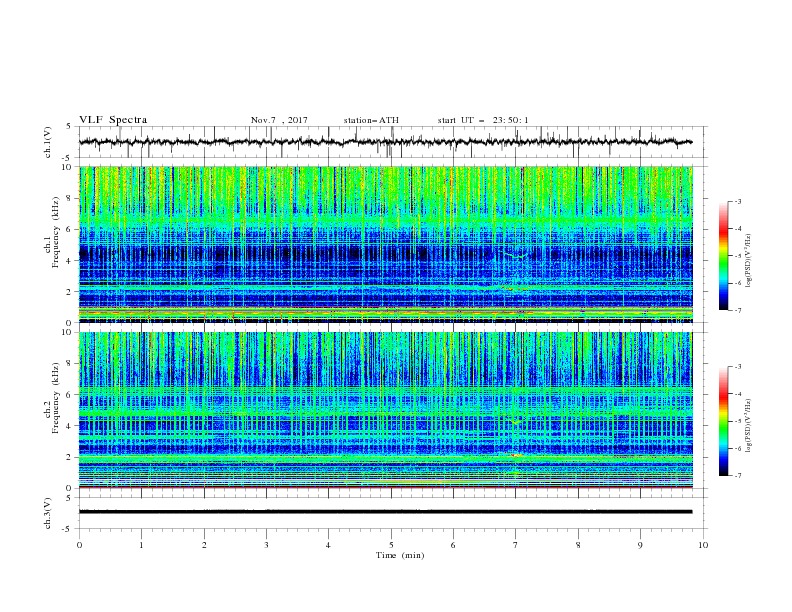The width and height of the screenshot is (792, 612).
Task: Click the "Time (min)" axis label
Action: tap(400, 555)
